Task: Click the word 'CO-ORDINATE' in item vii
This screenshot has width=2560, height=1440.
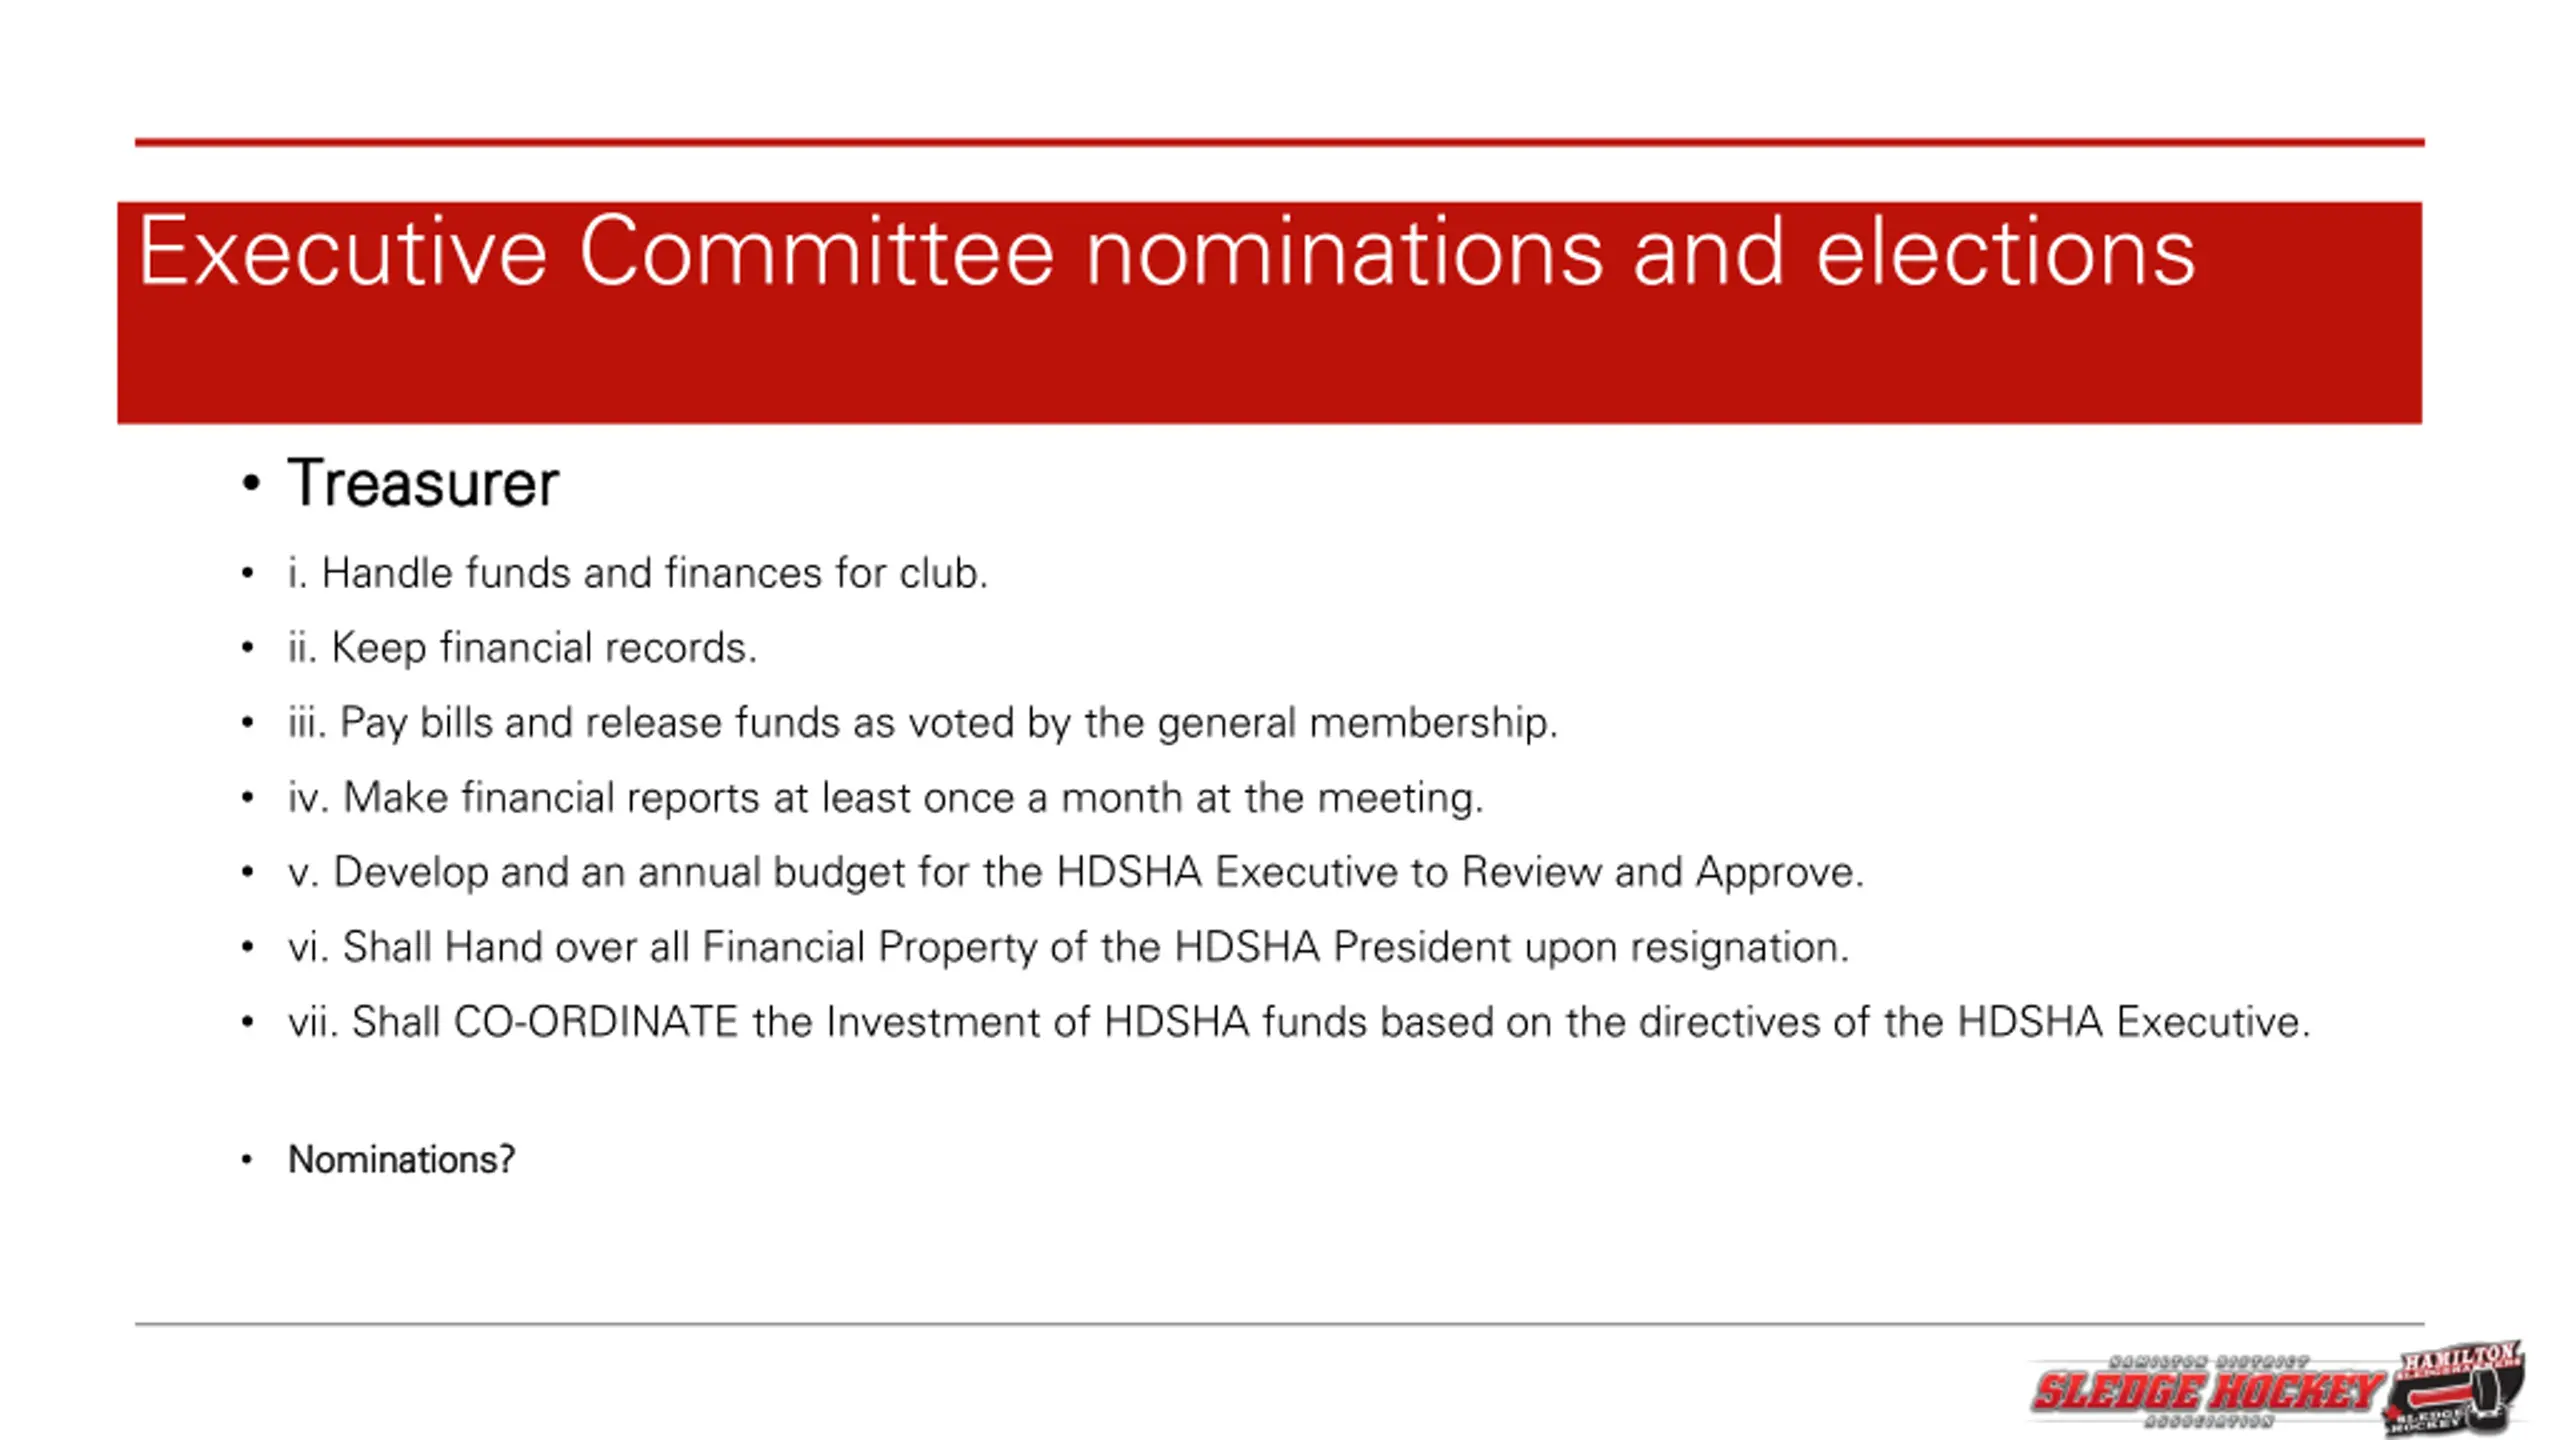Action: point(596,1022)
